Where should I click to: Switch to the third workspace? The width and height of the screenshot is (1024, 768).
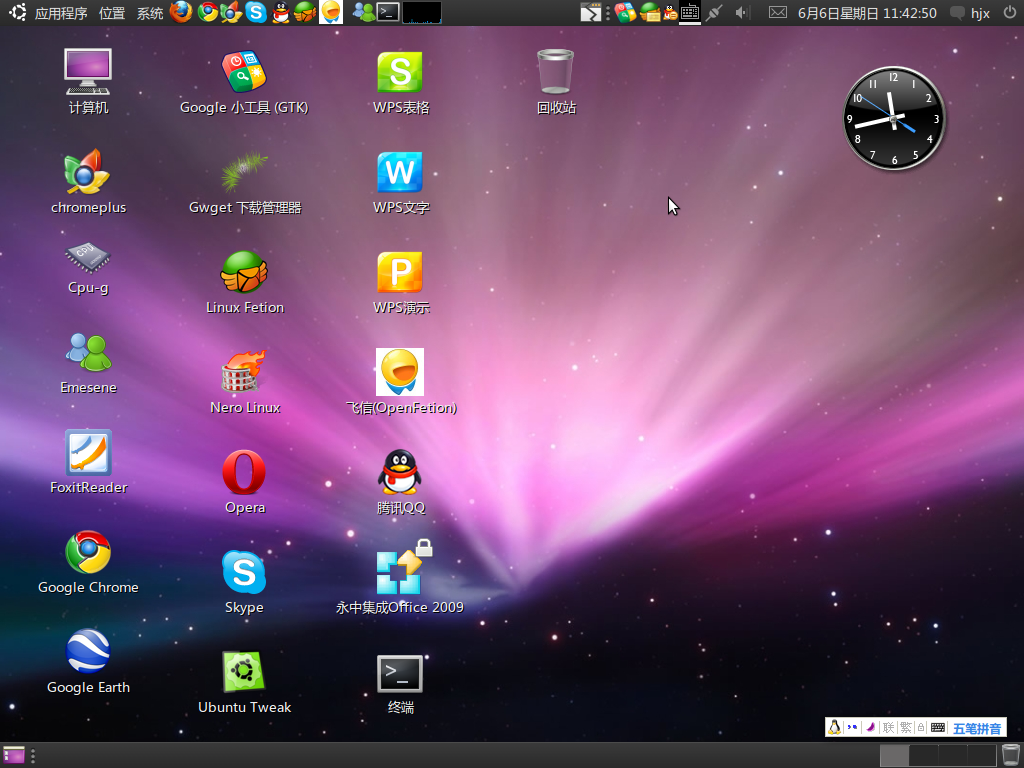pyautogui.click(x=952, y=755)
